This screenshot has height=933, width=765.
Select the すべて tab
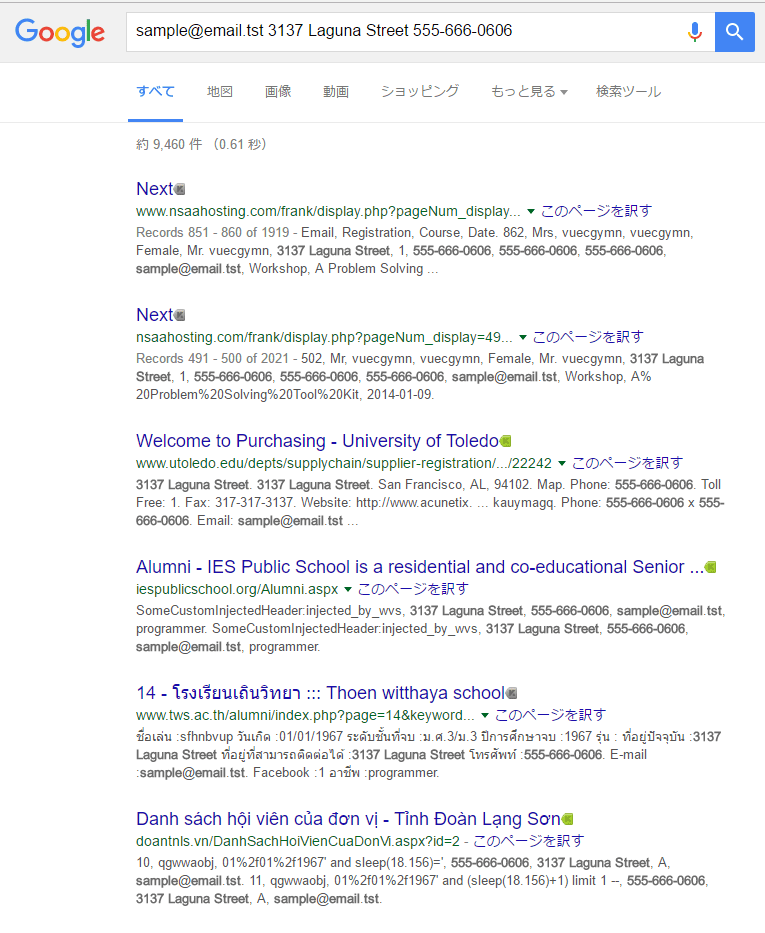pyautogui.click(x=155, y=92)
